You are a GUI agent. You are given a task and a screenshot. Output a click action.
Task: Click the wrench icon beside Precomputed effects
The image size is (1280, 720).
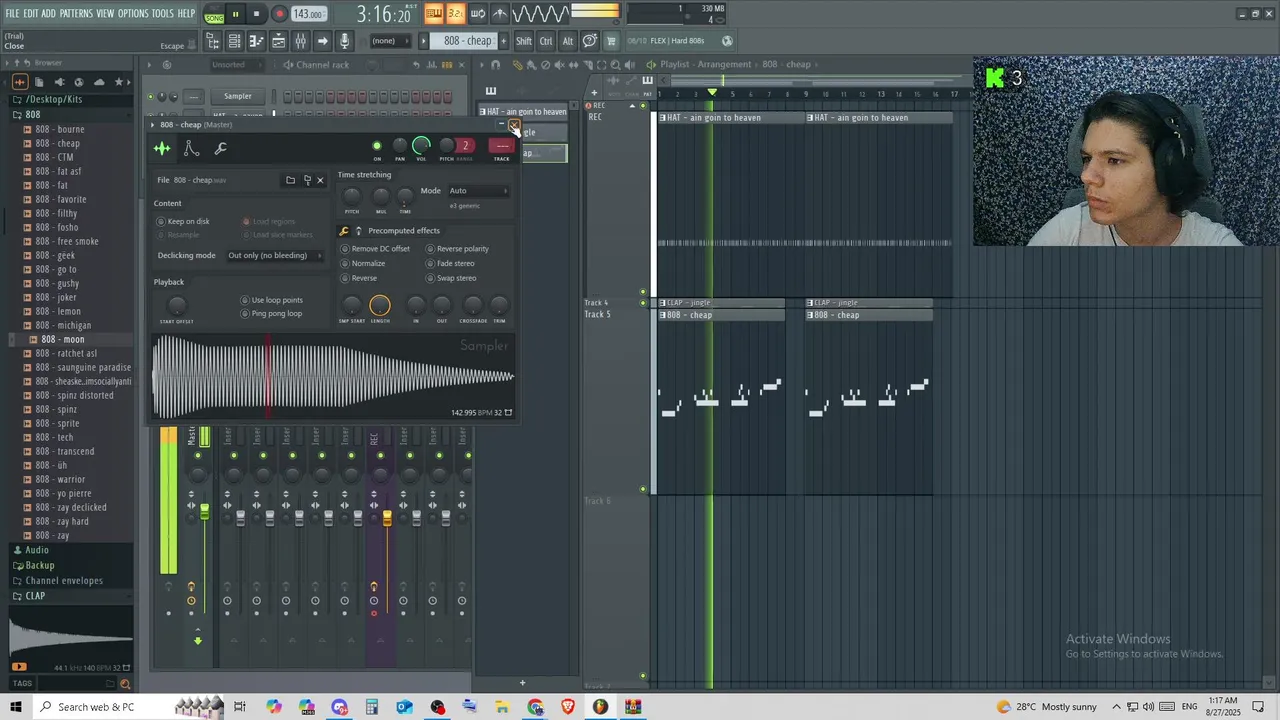(x=344, y=231)
